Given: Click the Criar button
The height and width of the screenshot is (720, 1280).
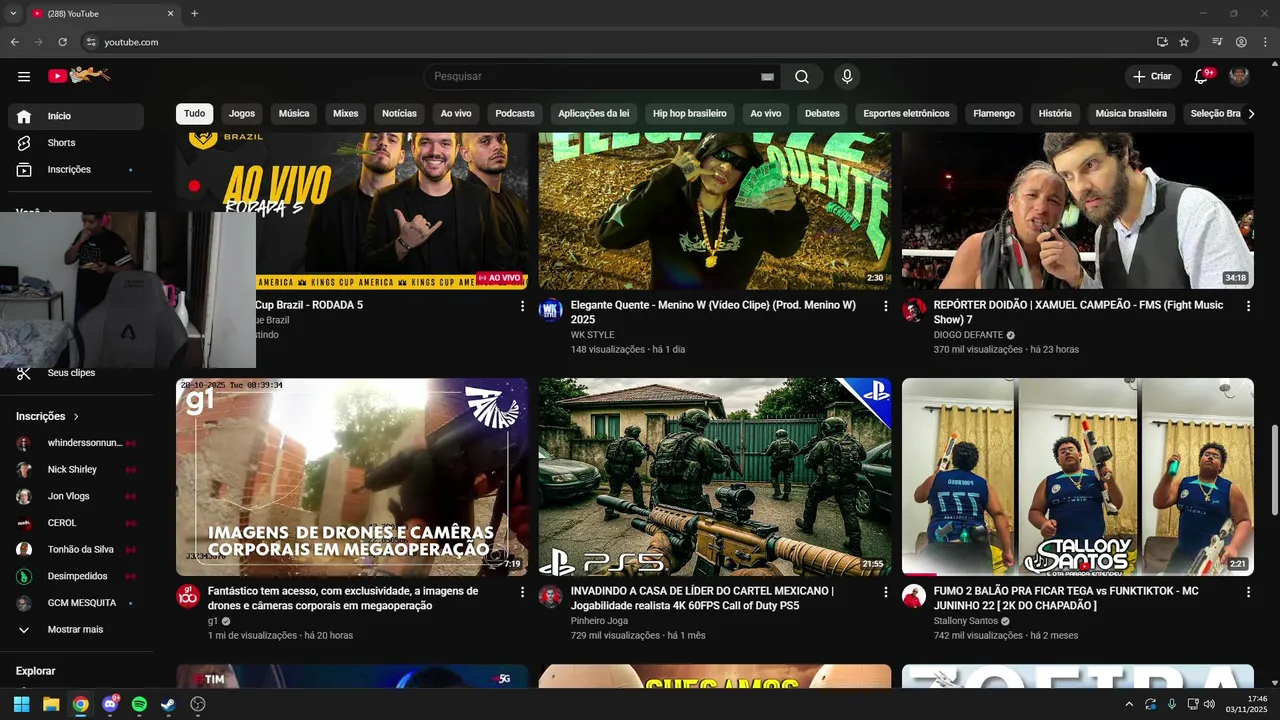Looking at the screenshot, I should pyautogui.click(x=1152, y=77).
